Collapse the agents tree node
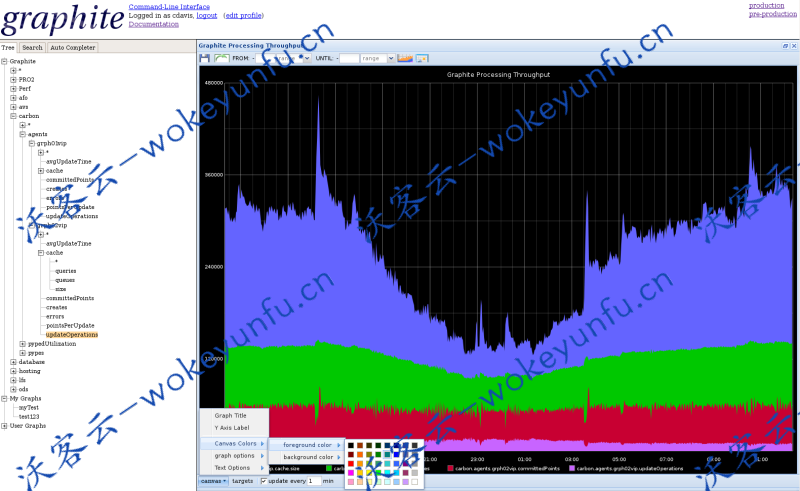The height and width of the screenshot is (491, 800). point(22,134)
